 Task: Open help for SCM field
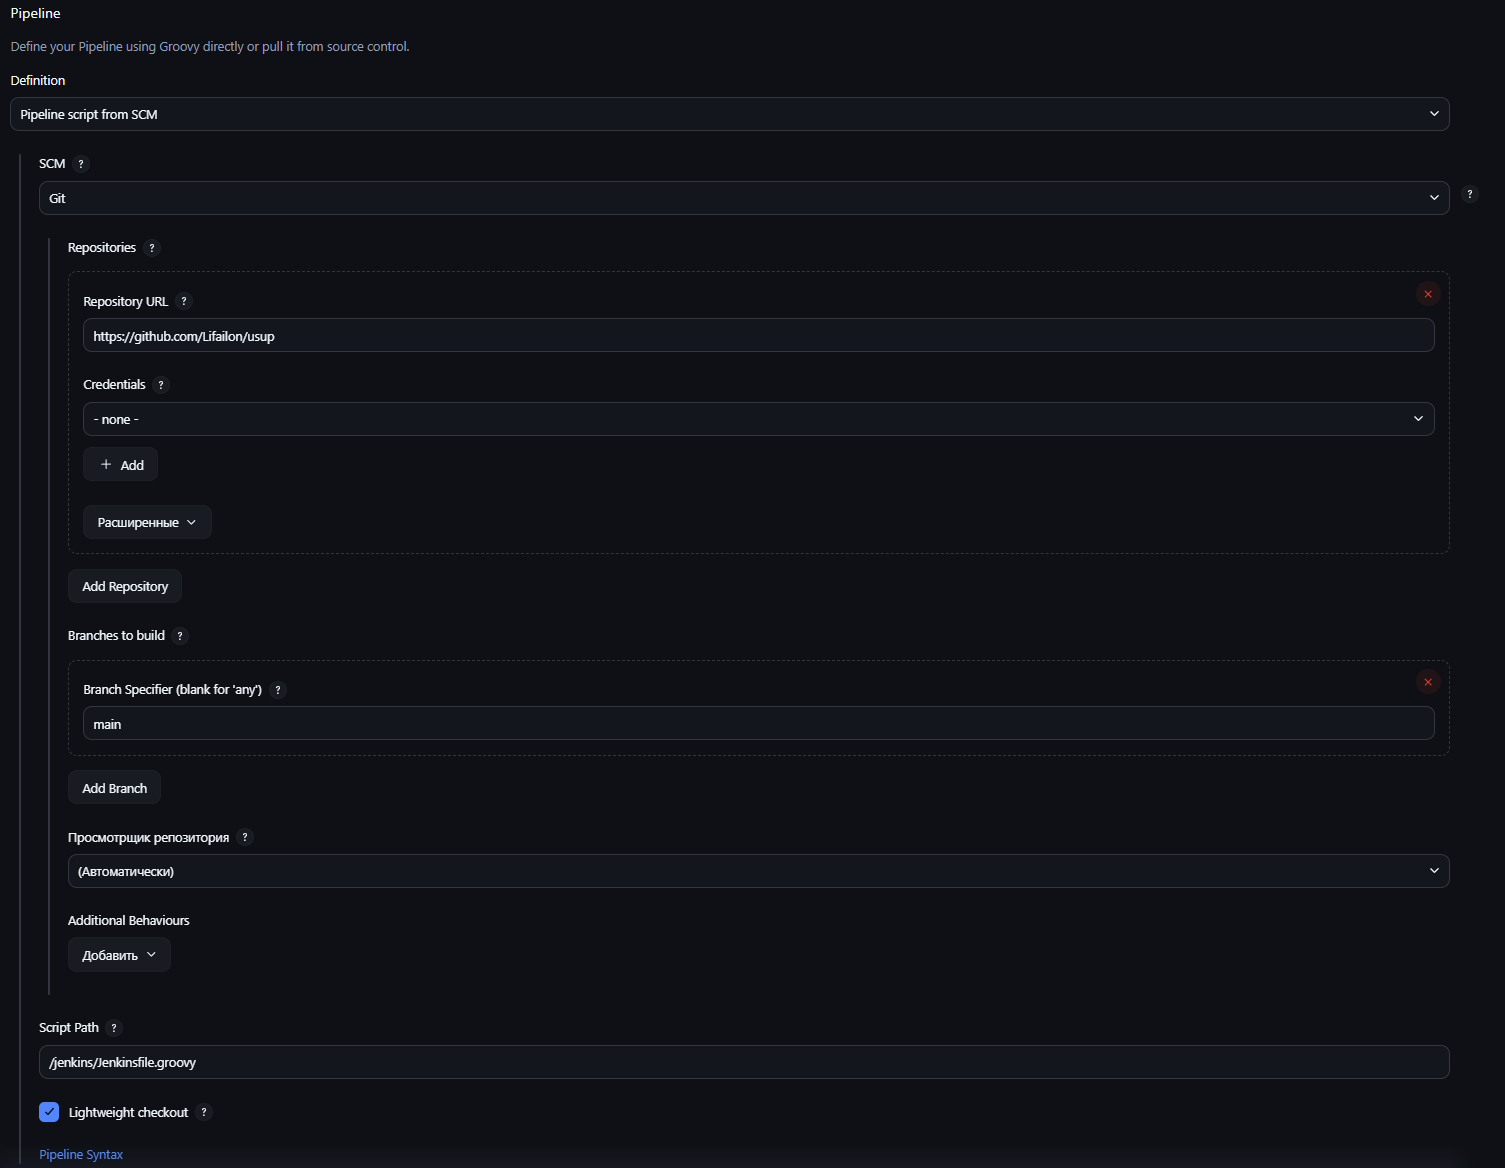[x=81, y=164]
